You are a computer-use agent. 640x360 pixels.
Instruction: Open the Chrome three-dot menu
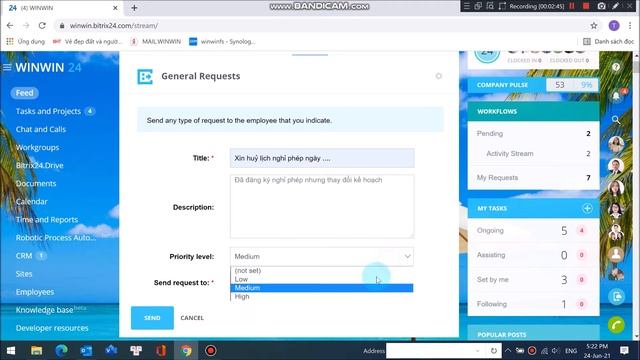point(630,26)
